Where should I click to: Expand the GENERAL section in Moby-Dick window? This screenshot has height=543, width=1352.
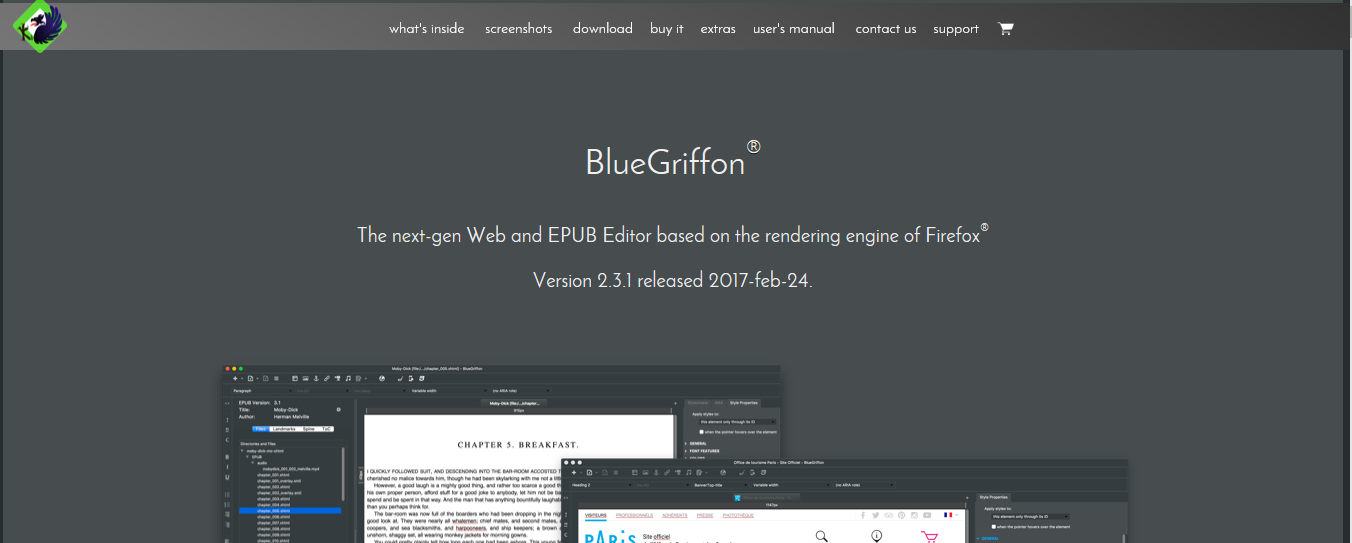(x=696, y=443)
